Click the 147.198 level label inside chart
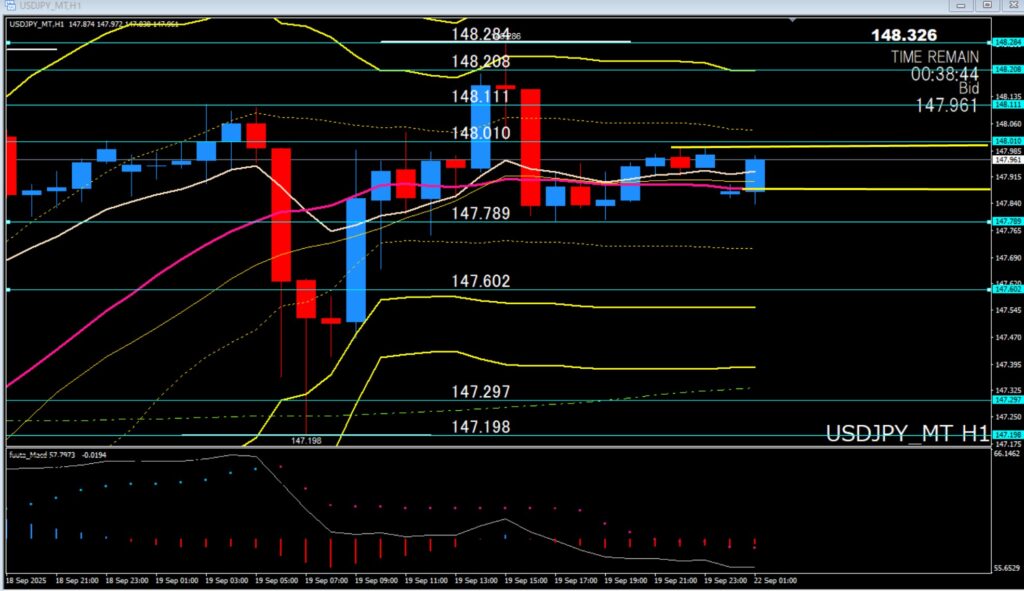Viewport: 1024px width, 591px height. point(480,427)
